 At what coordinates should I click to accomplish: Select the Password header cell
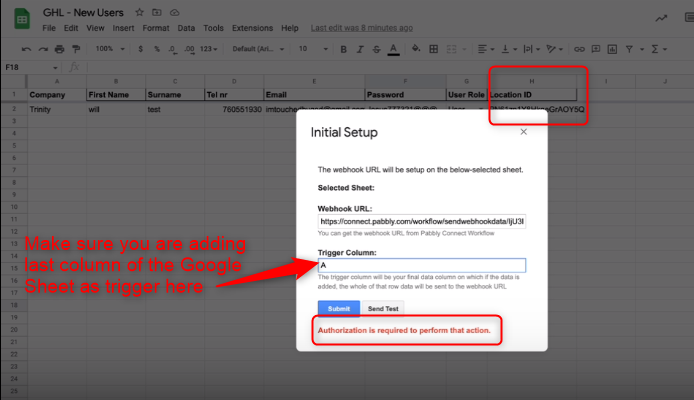(405, 95)
